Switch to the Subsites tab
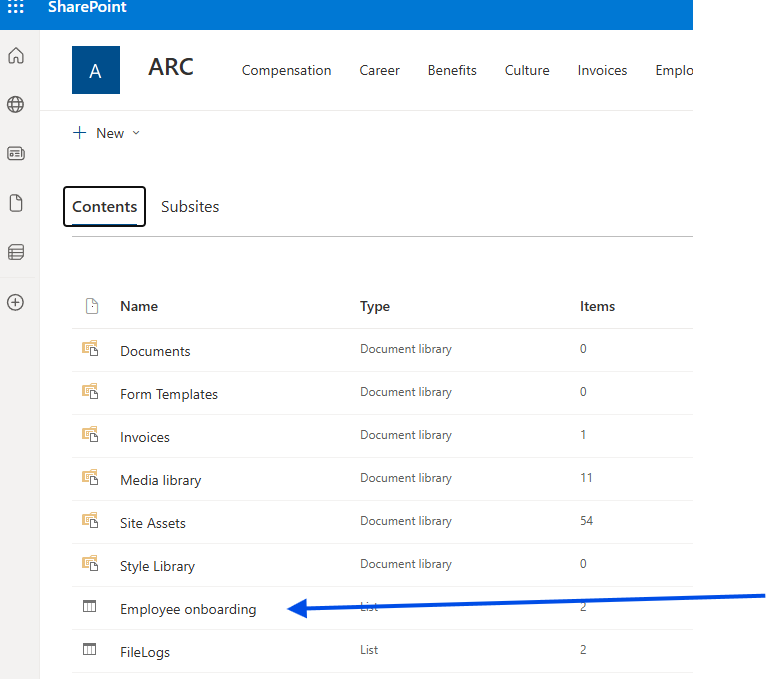Screen dimensions: 766x679 click(190, 207)
